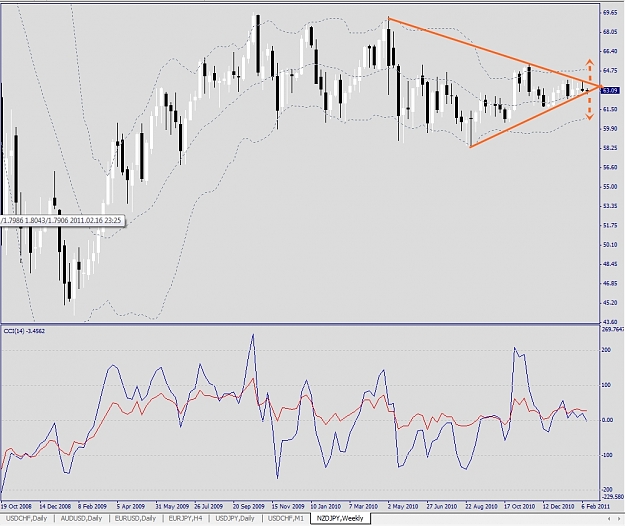Screen dimensions: 625x526
Task: Click the 5 Apr 2009 date label
Action: click(x=131, y=506)
